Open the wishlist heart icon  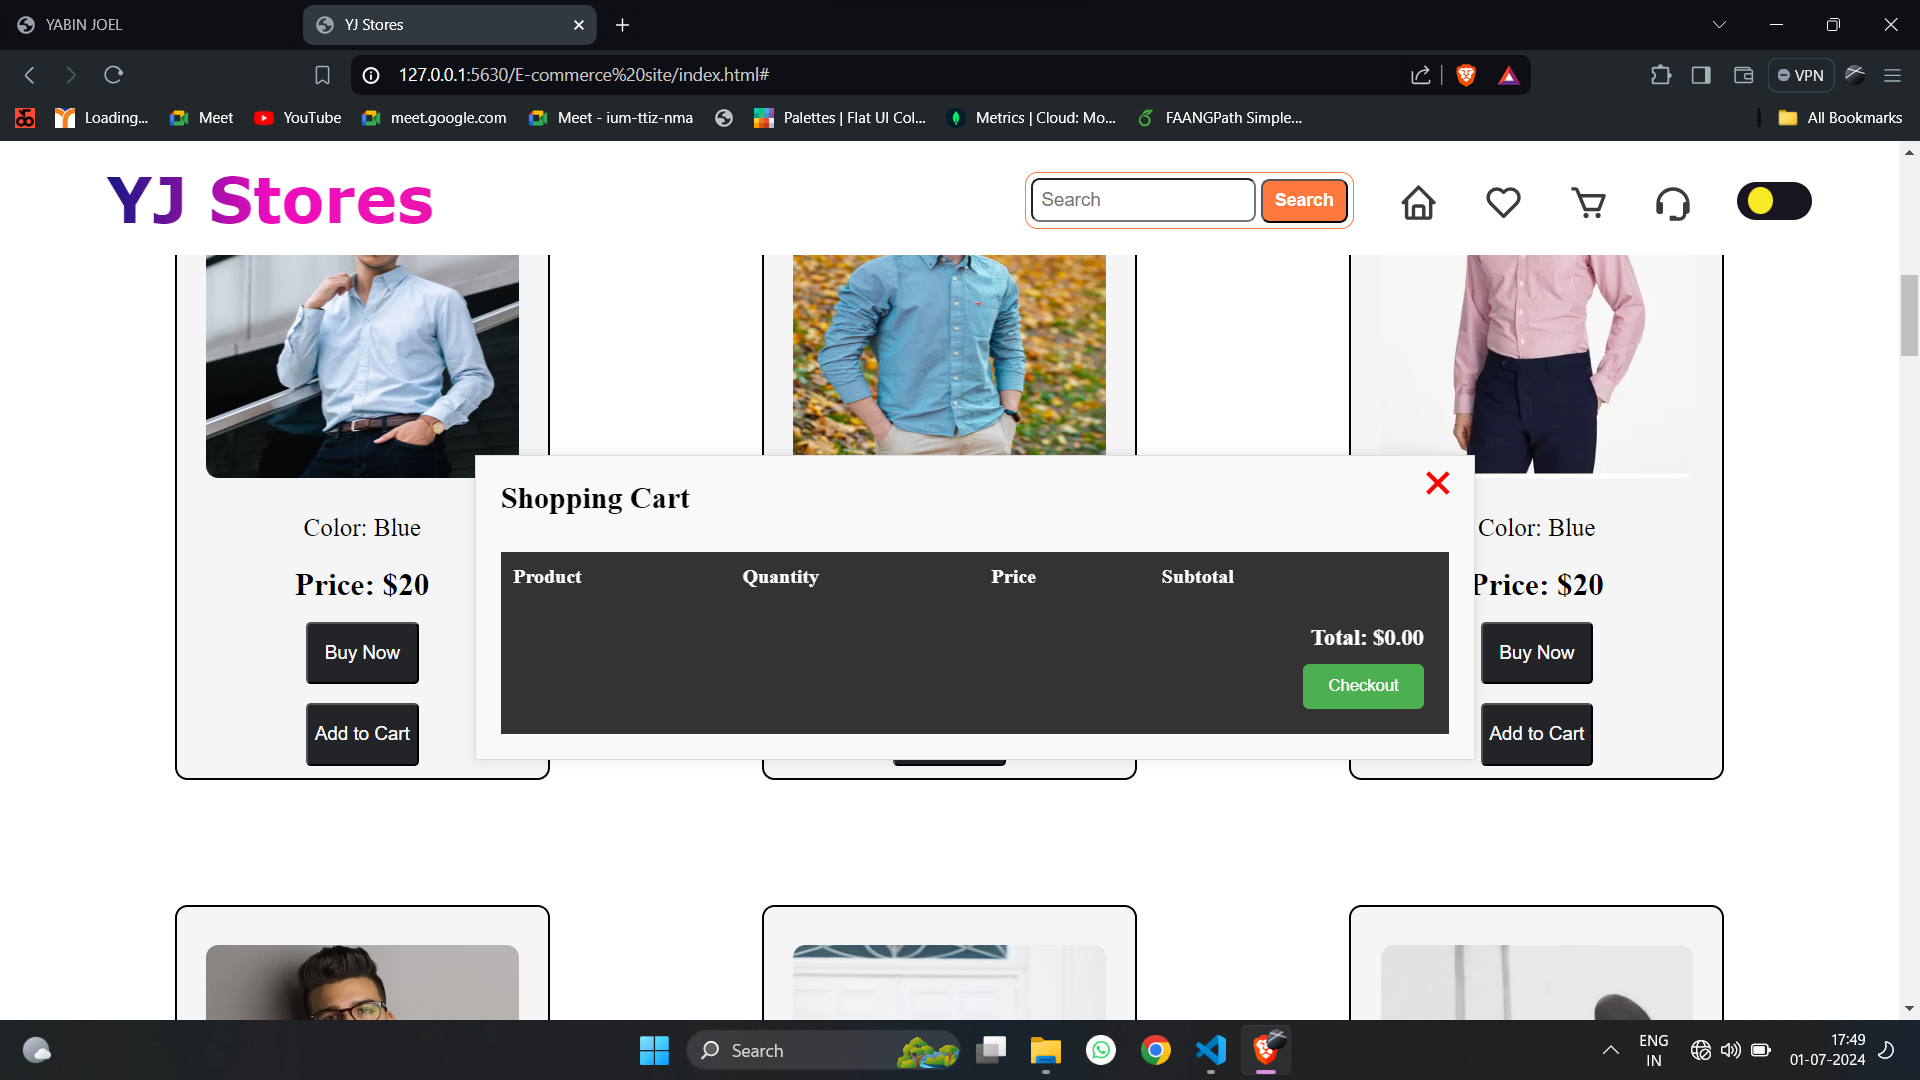[1503, 202]
